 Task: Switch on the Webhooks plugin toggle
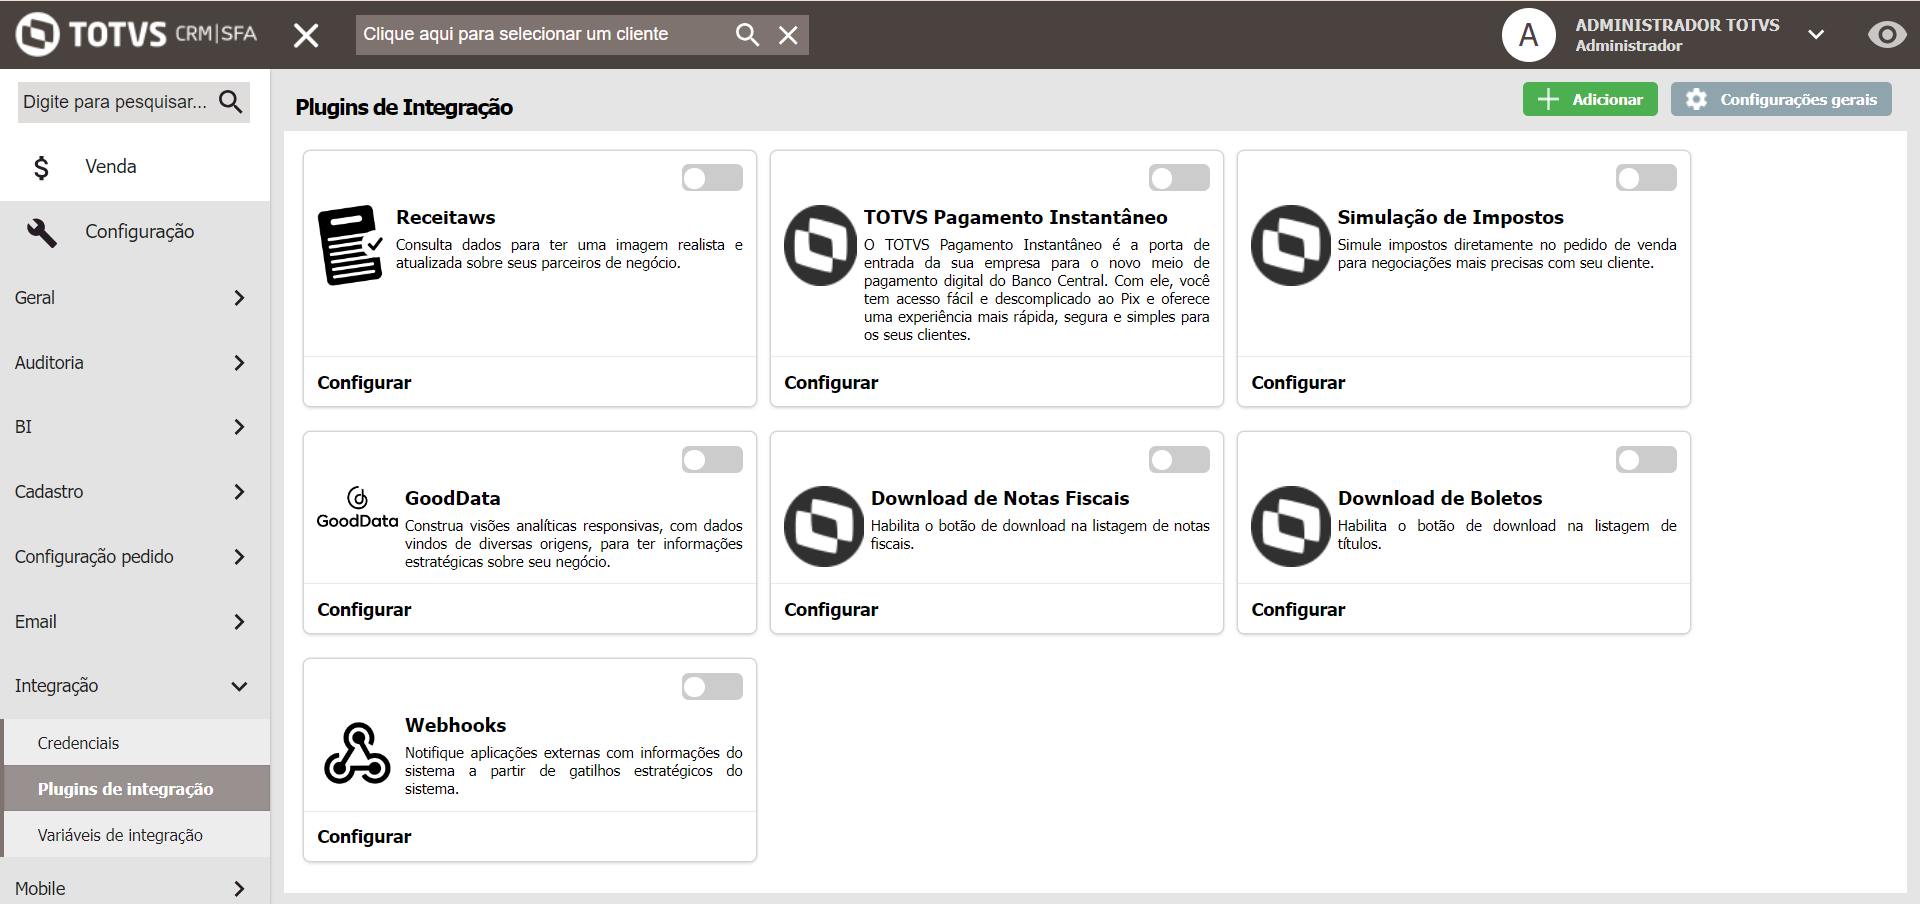[712, 687]
